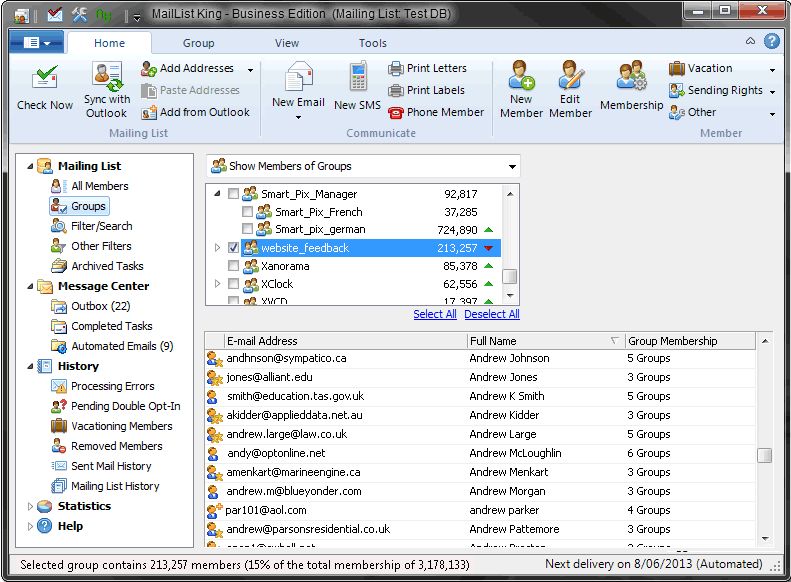Switch to the Home ribbon tab

[109, 43]
